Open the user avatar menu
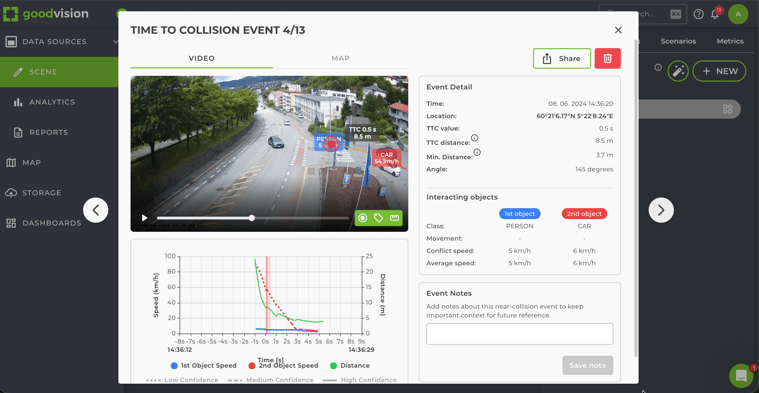759x393 pixels. point(738,14)
